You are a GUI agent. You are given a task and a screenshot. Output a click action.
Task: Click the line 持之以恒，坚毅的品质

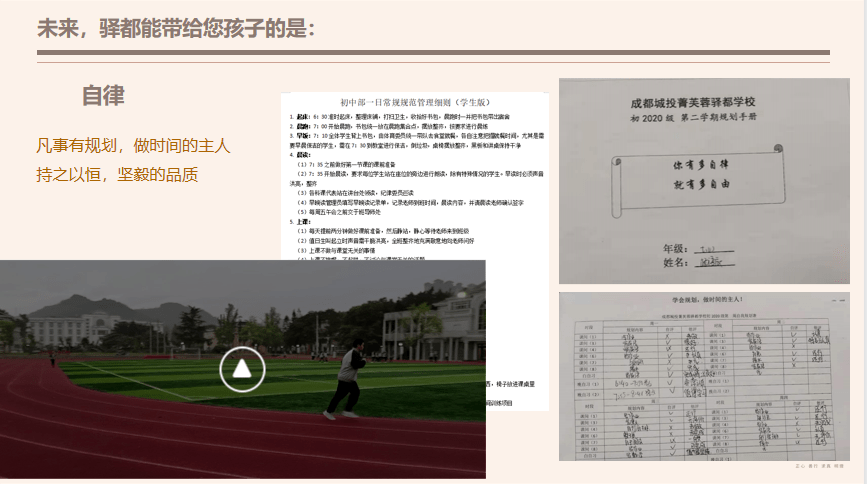[x=117, y=175]
